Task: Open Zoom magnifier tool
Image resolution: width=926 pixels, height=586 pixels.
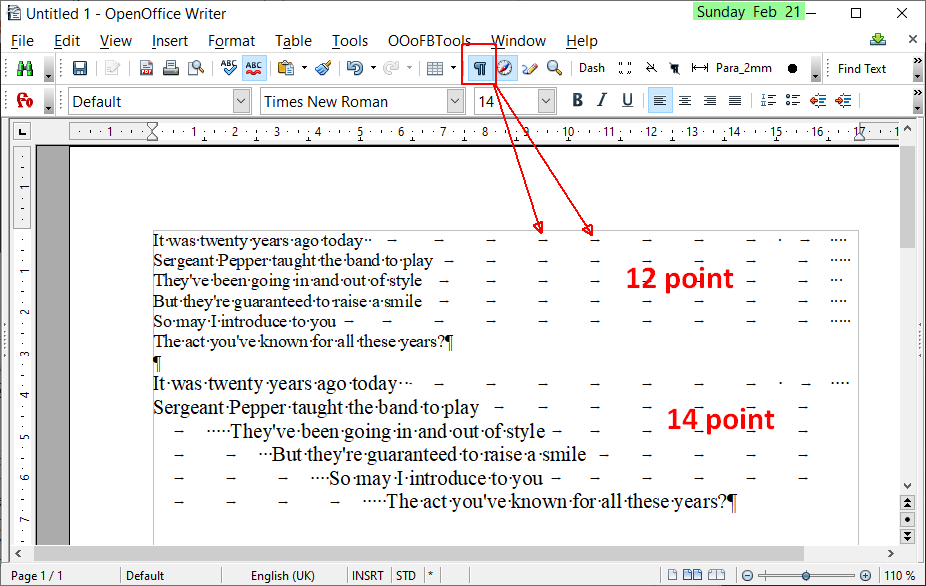Action: pos(554,69)
